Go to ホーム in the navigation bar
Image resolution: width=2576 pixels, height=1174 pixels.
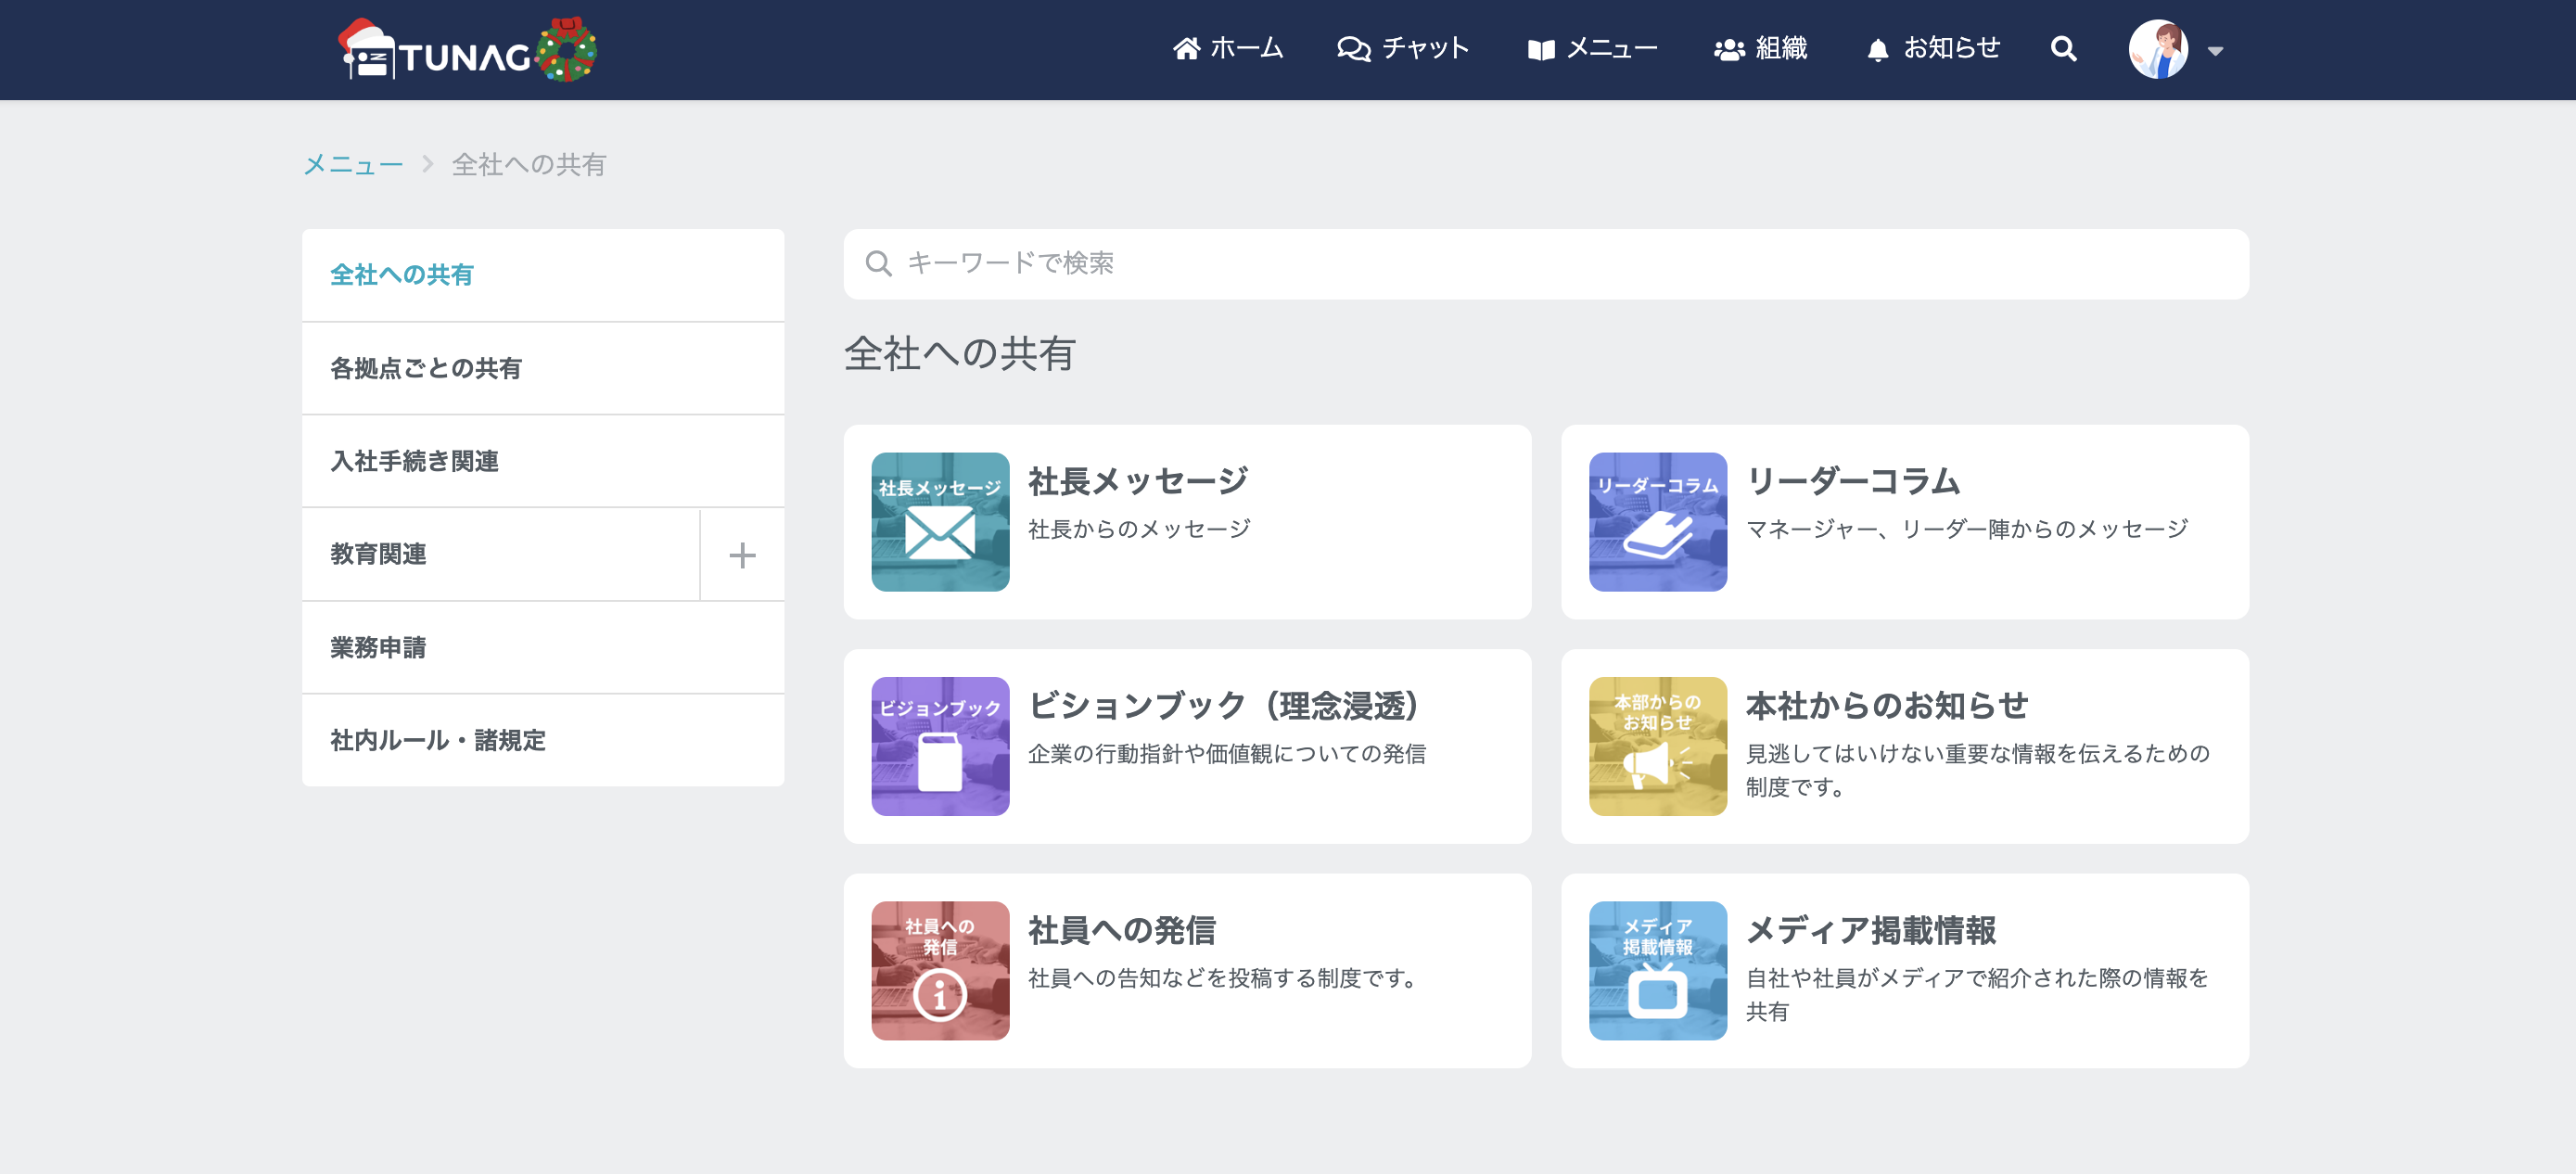click(x=1227, y=49)
